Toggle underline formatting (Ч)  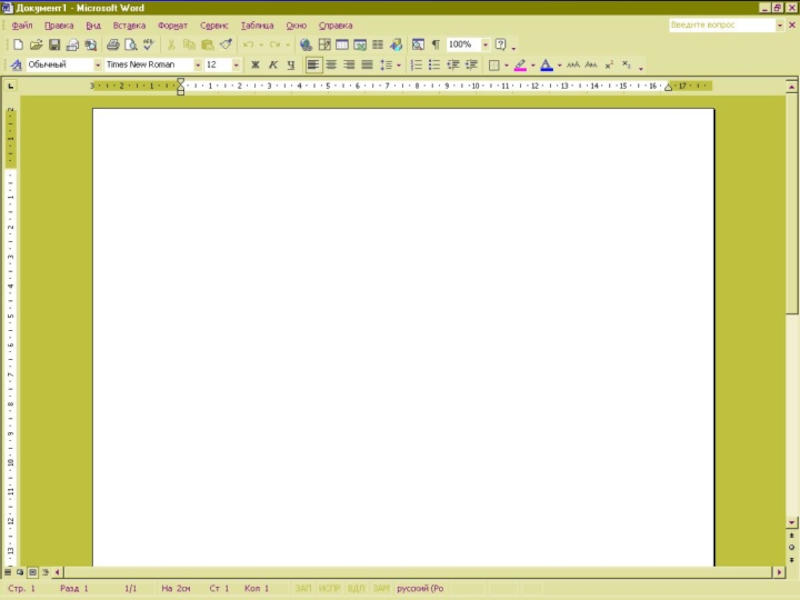coord(291,65)
